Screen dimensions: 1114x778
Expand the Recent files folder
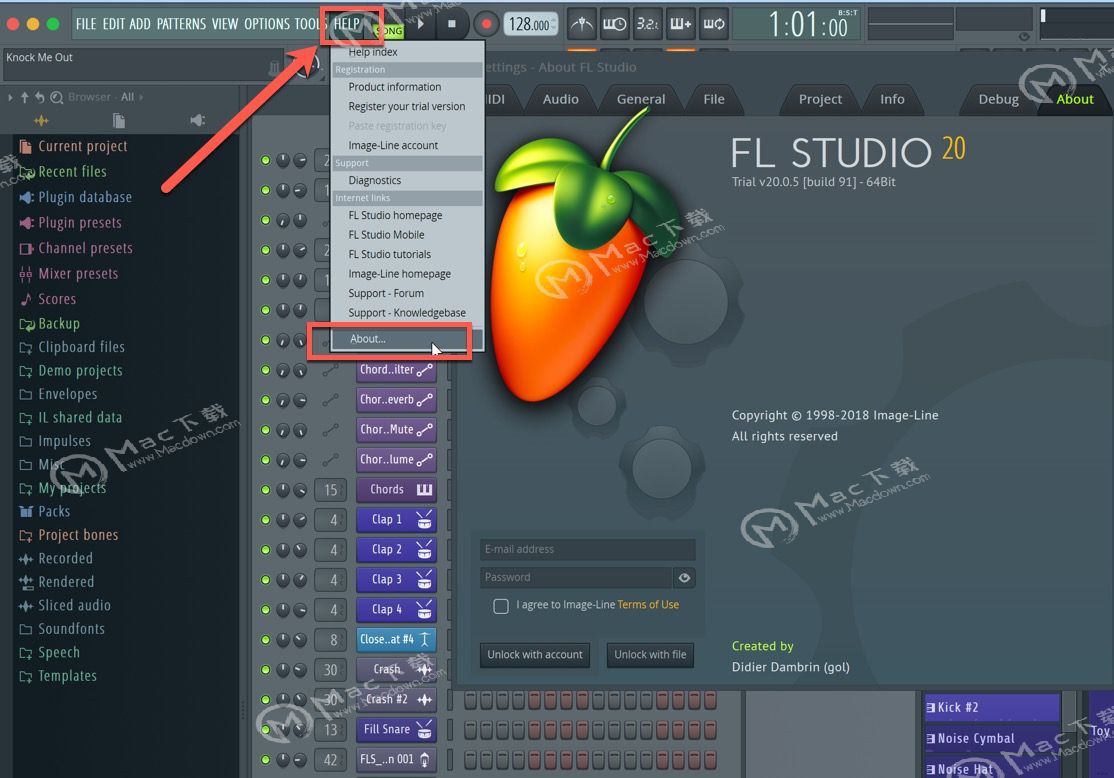point(63,172)
